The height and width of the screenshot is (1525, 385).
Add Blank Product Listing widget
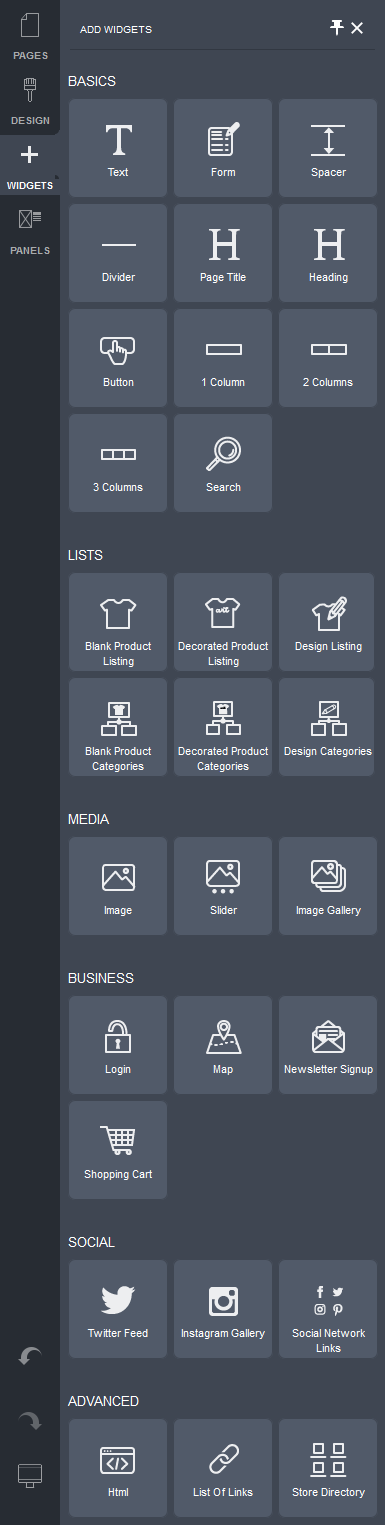click(x=118, y=622)
